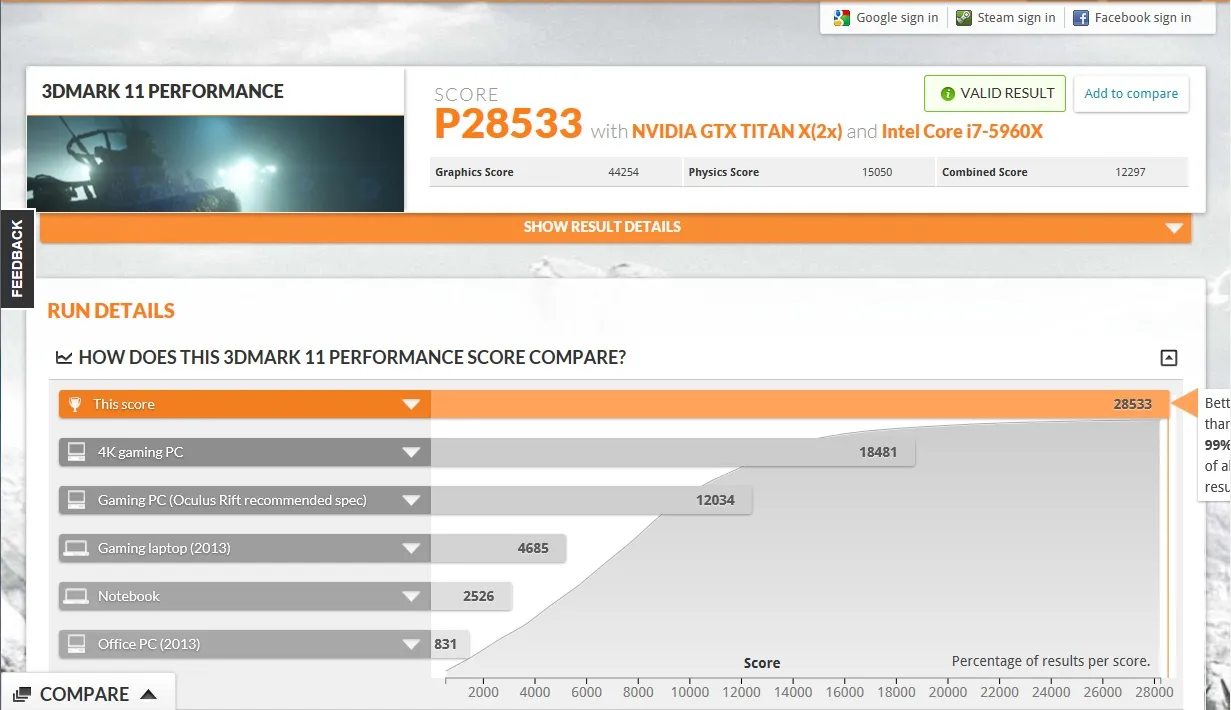Click Intel Core i7-5960X link
1231x710 pixels.
point(962,132)
